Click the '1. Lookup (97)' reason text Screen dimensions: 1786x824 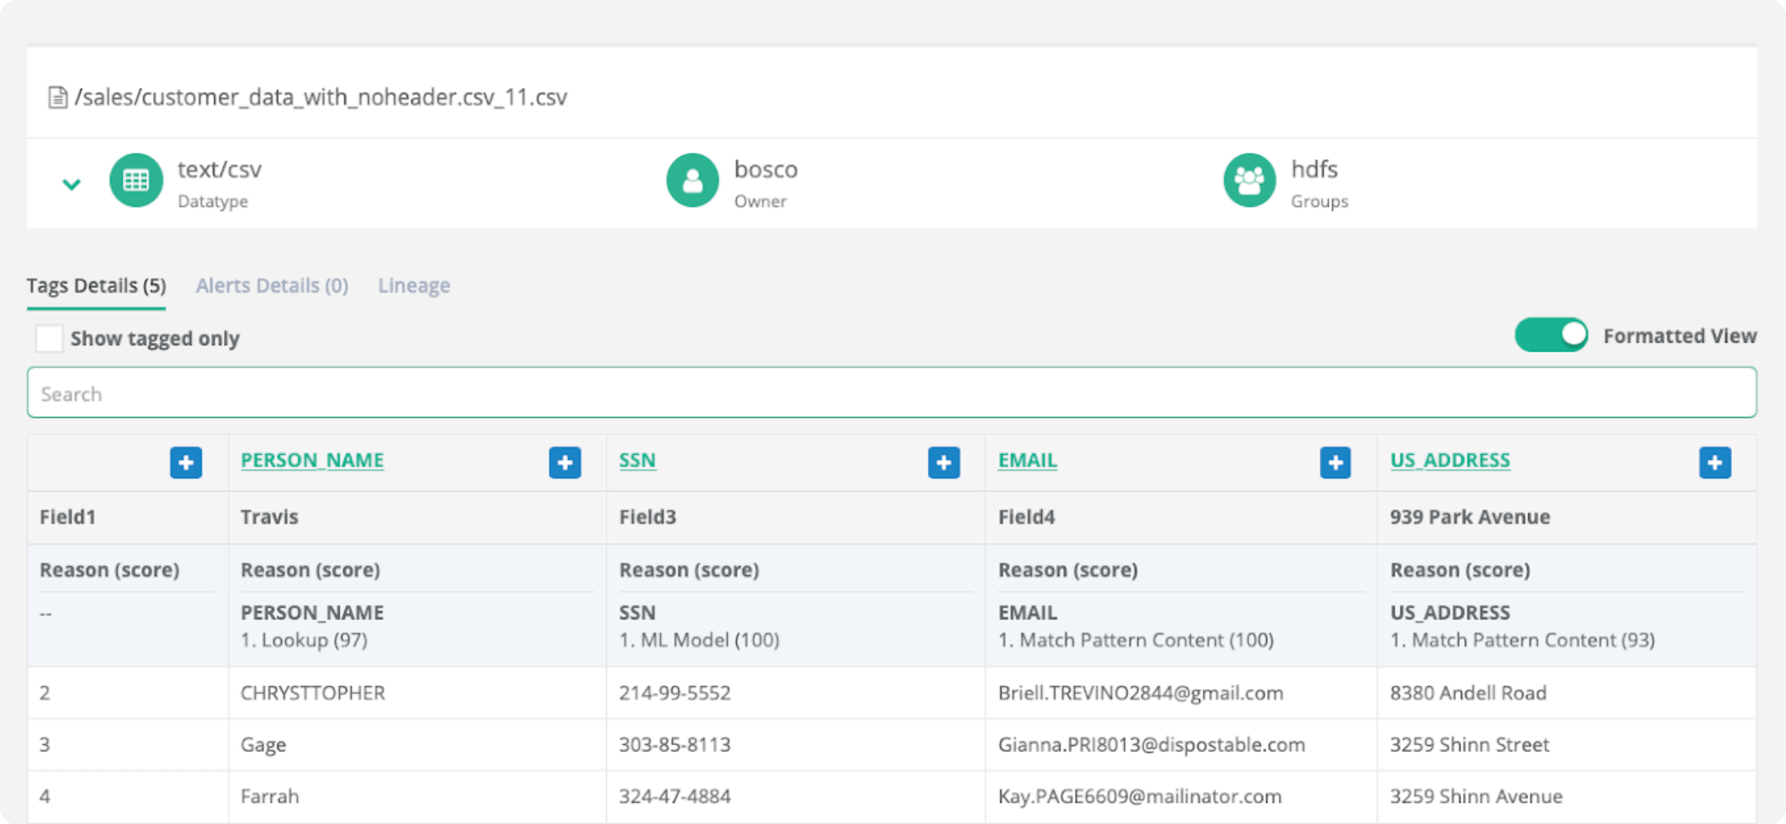coord(304,640)
